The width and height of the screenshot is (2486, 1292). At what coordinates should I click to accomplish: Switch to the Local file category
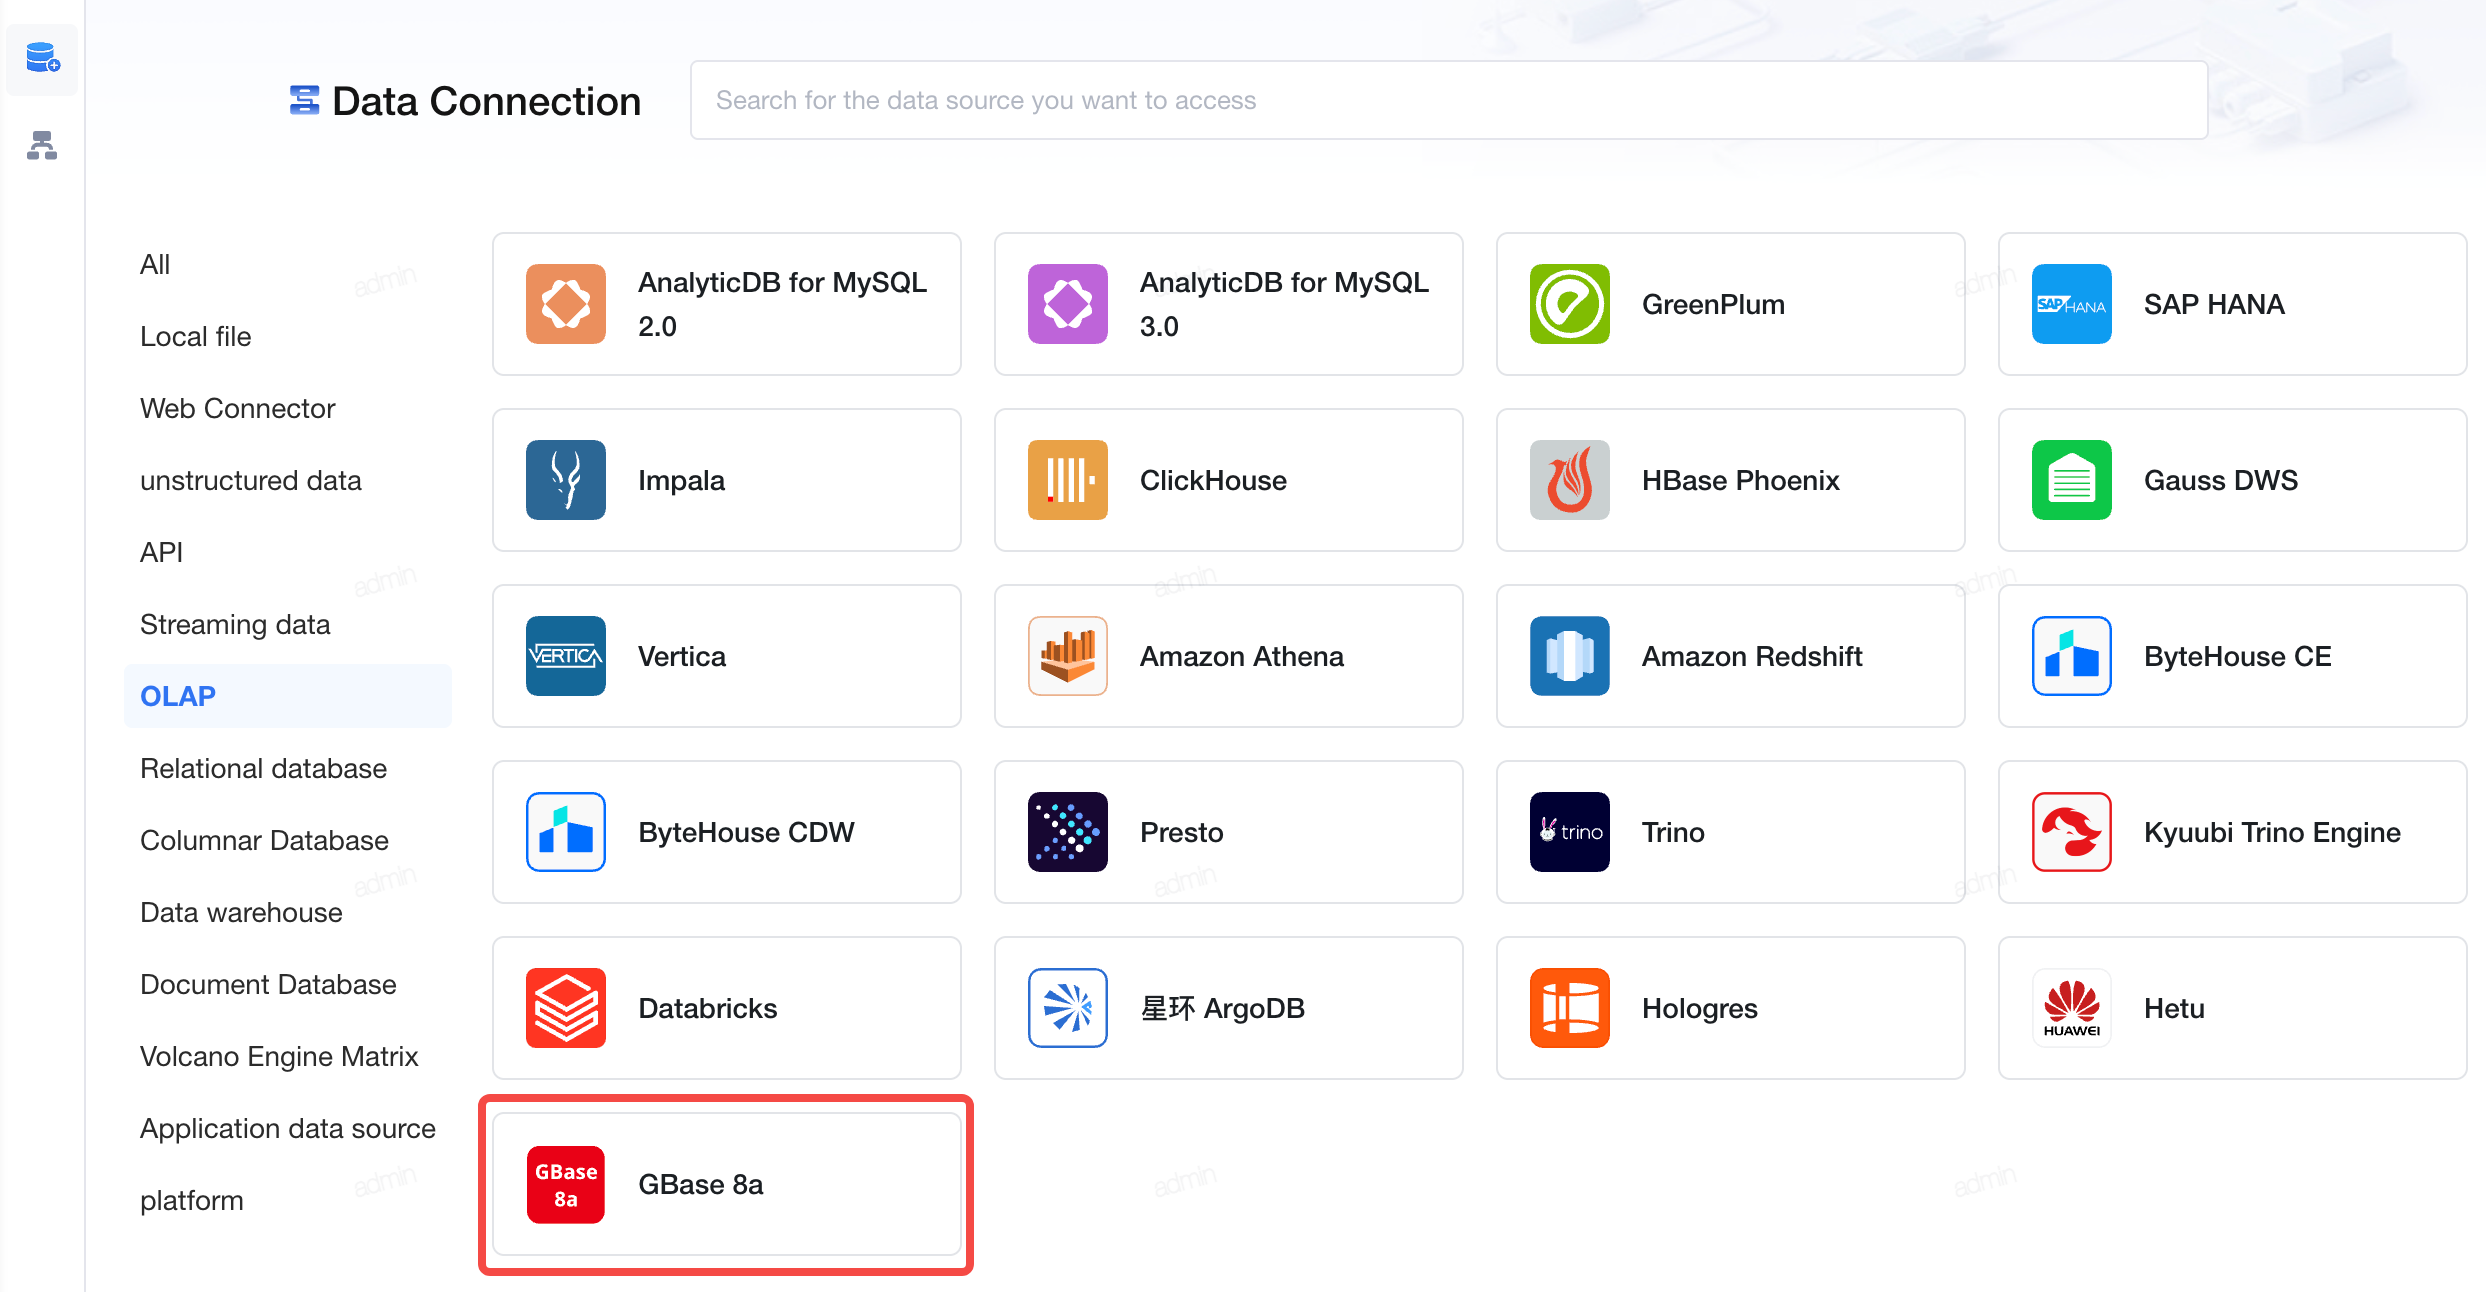pyautogui.click(x=195, y=336)
